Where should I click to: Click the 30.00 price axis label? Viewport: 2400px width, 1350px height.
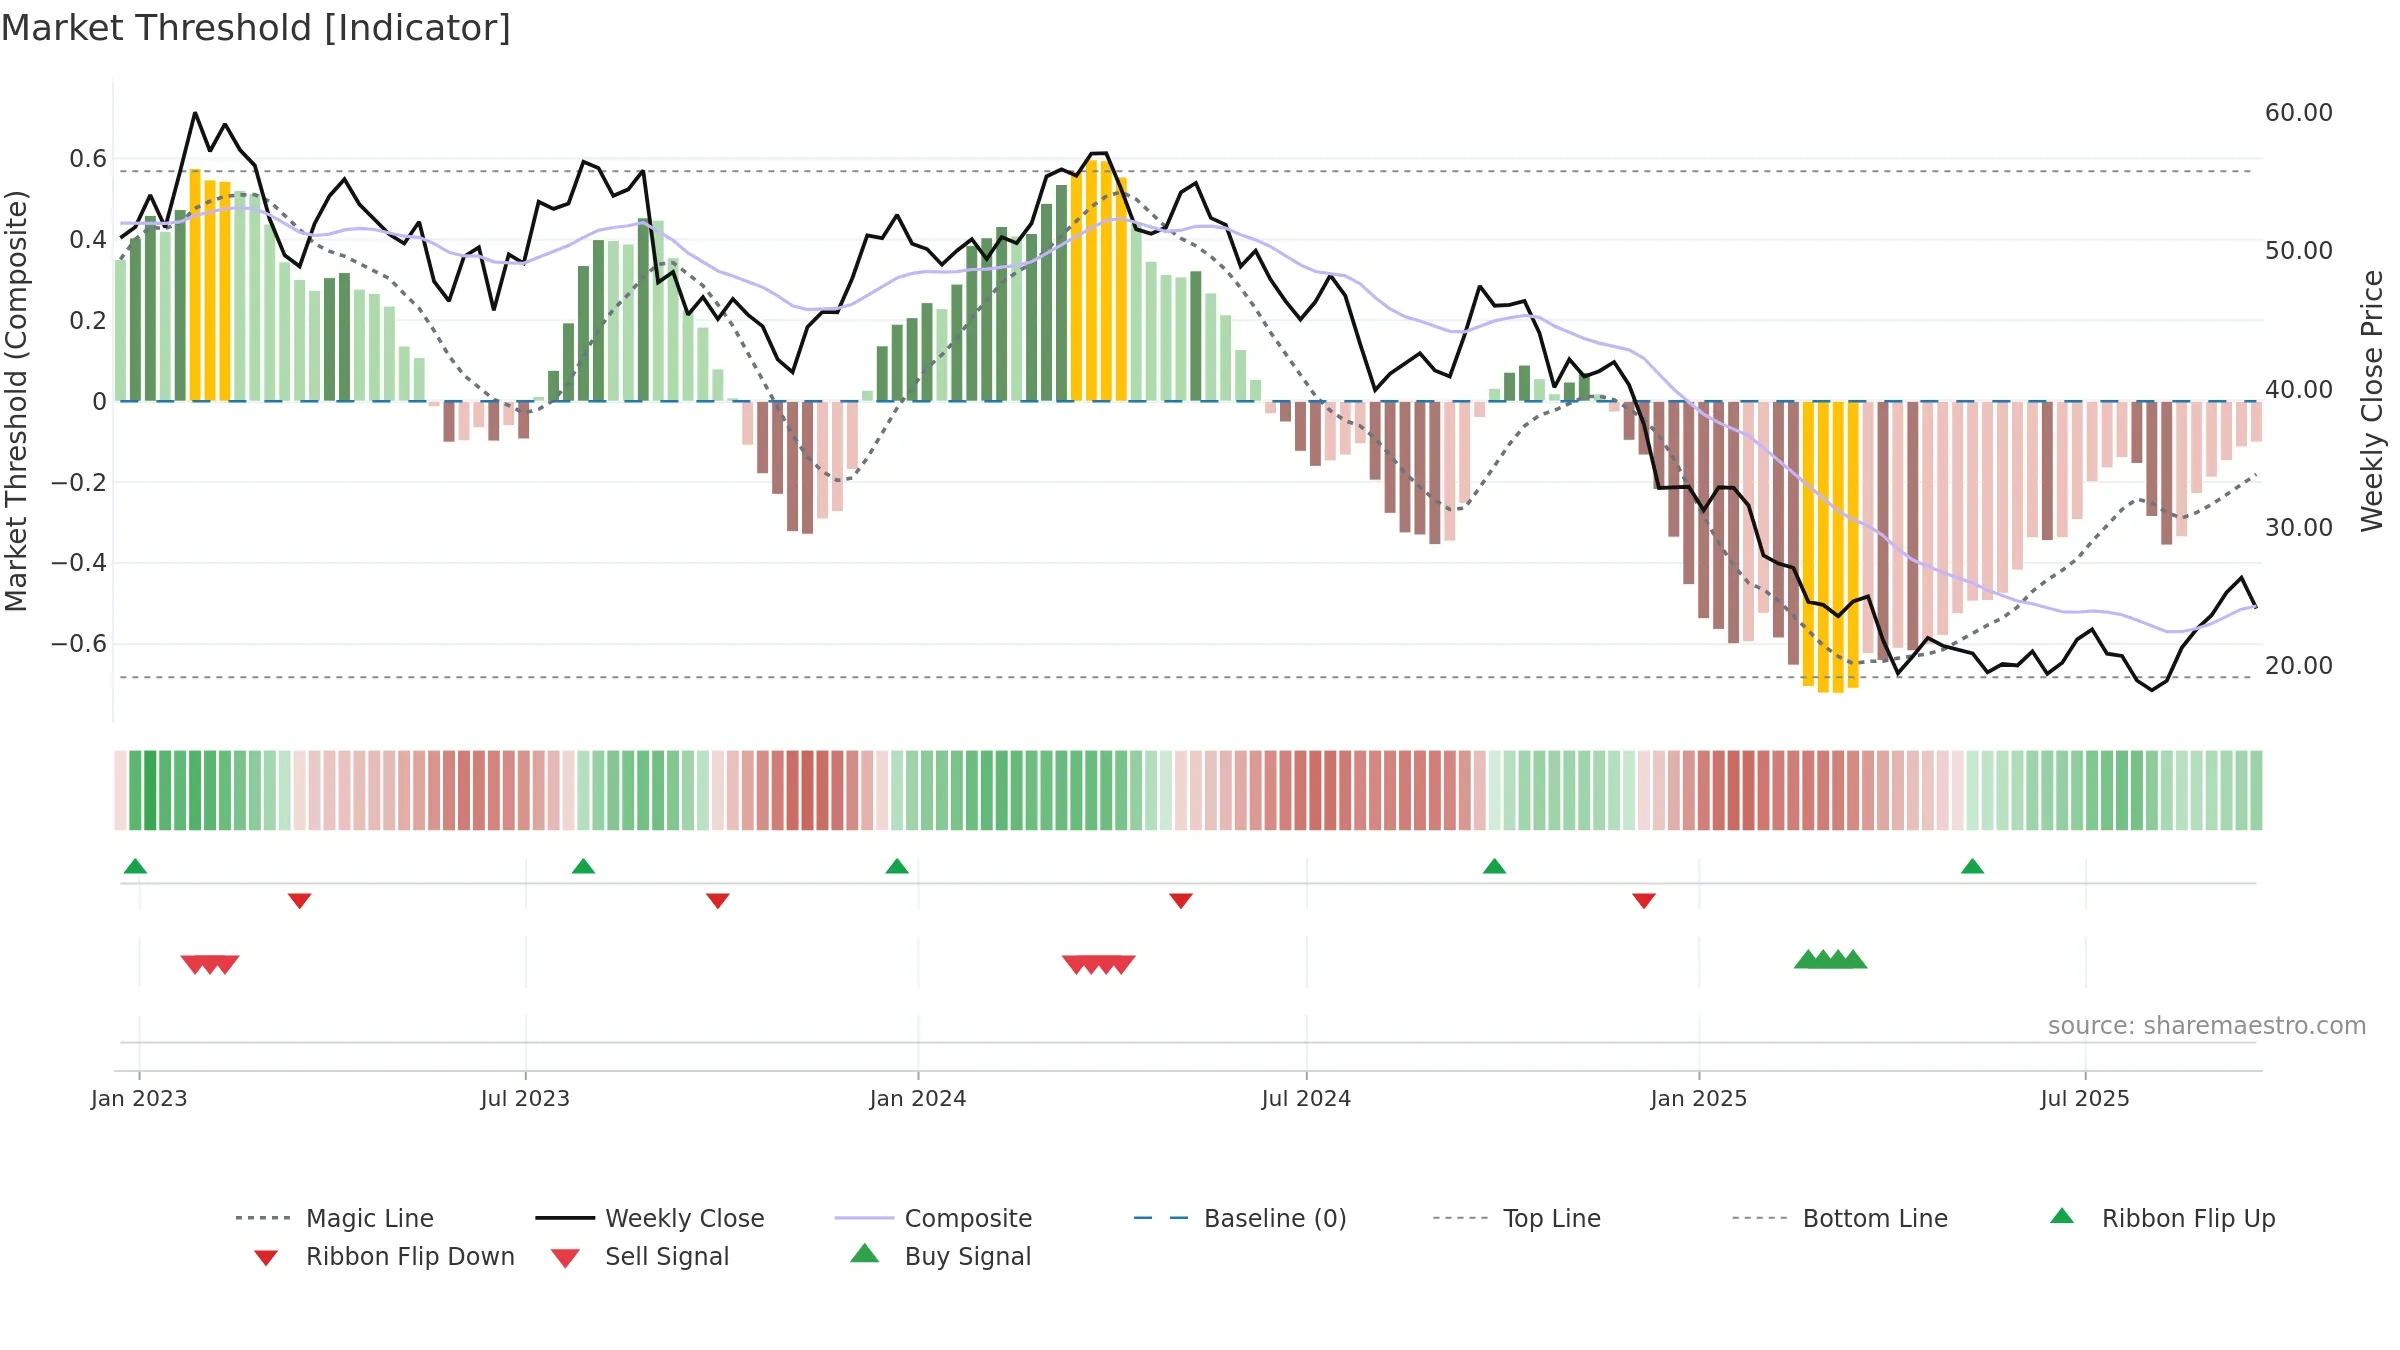(2299, 527)
